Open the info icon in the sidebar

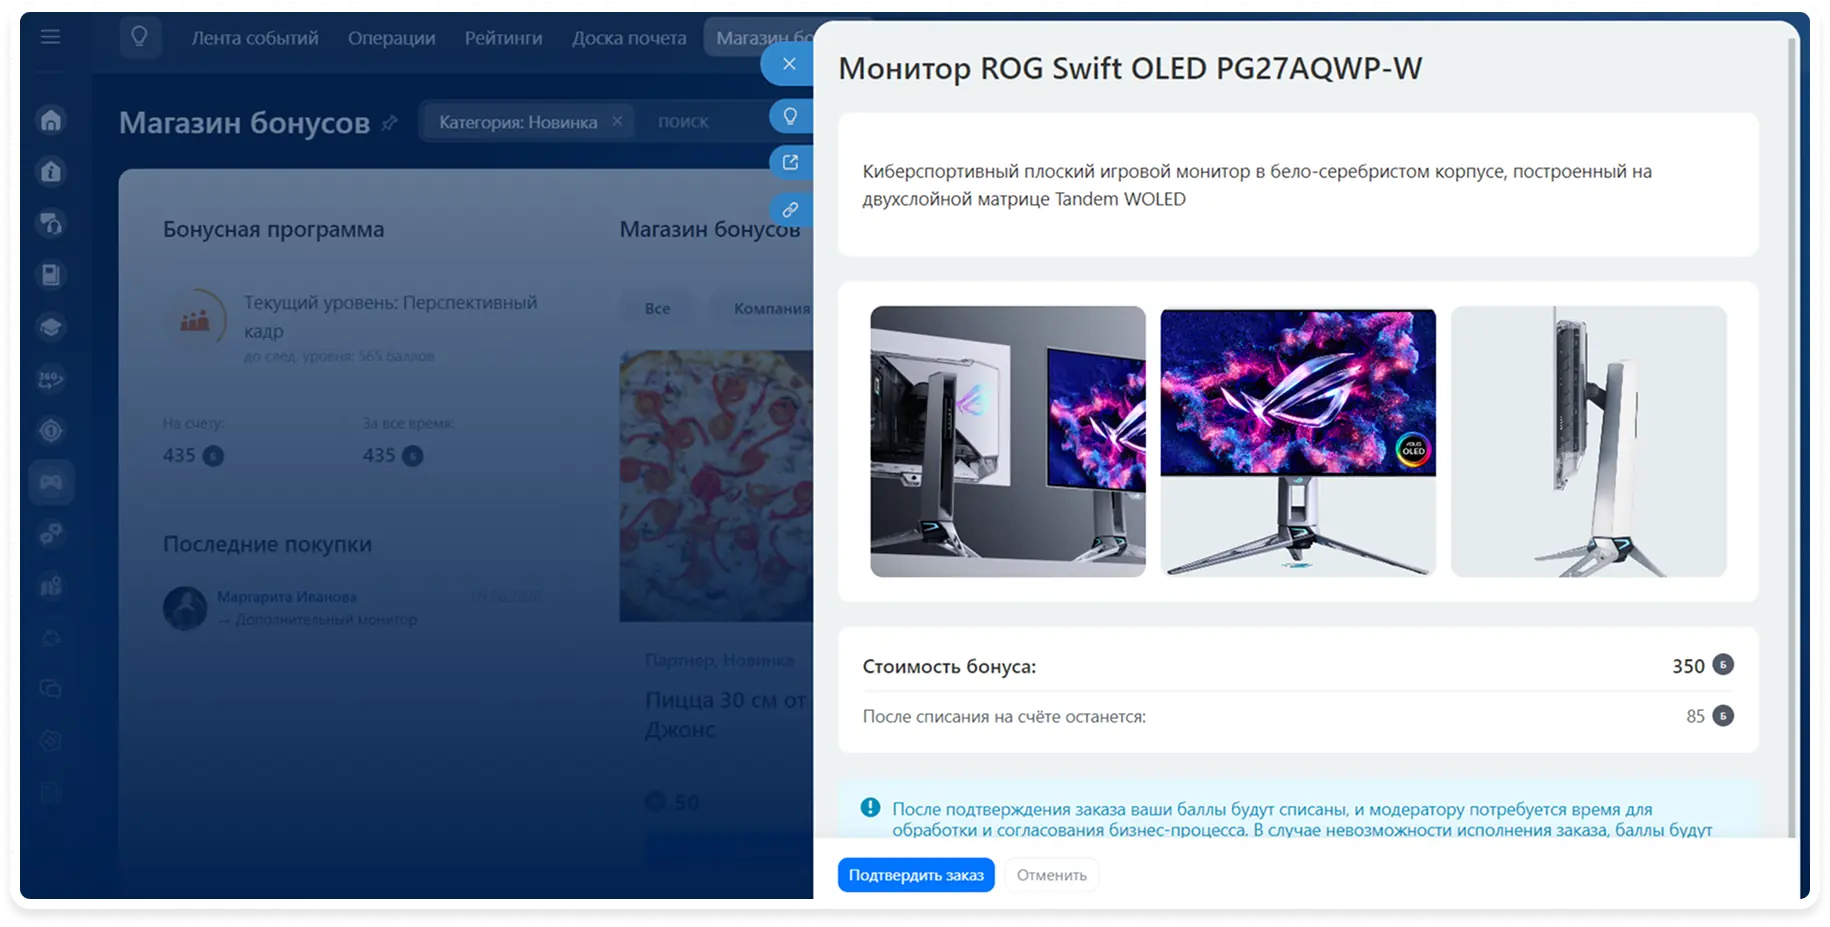tap(51, 172)
